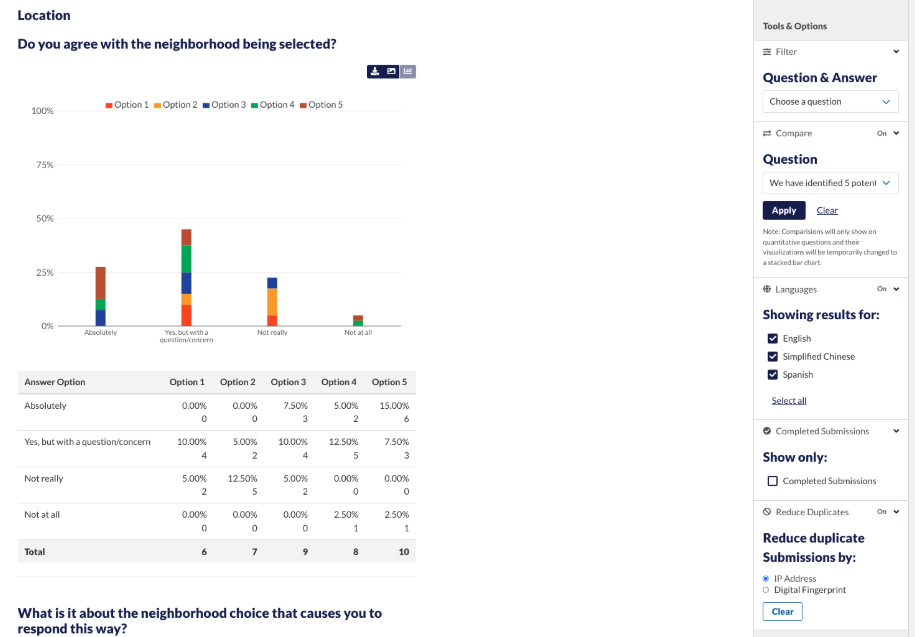The image size is (915, 637).
Task: Click the Completed Submissions checkmark icon
Action: [767, 431]
